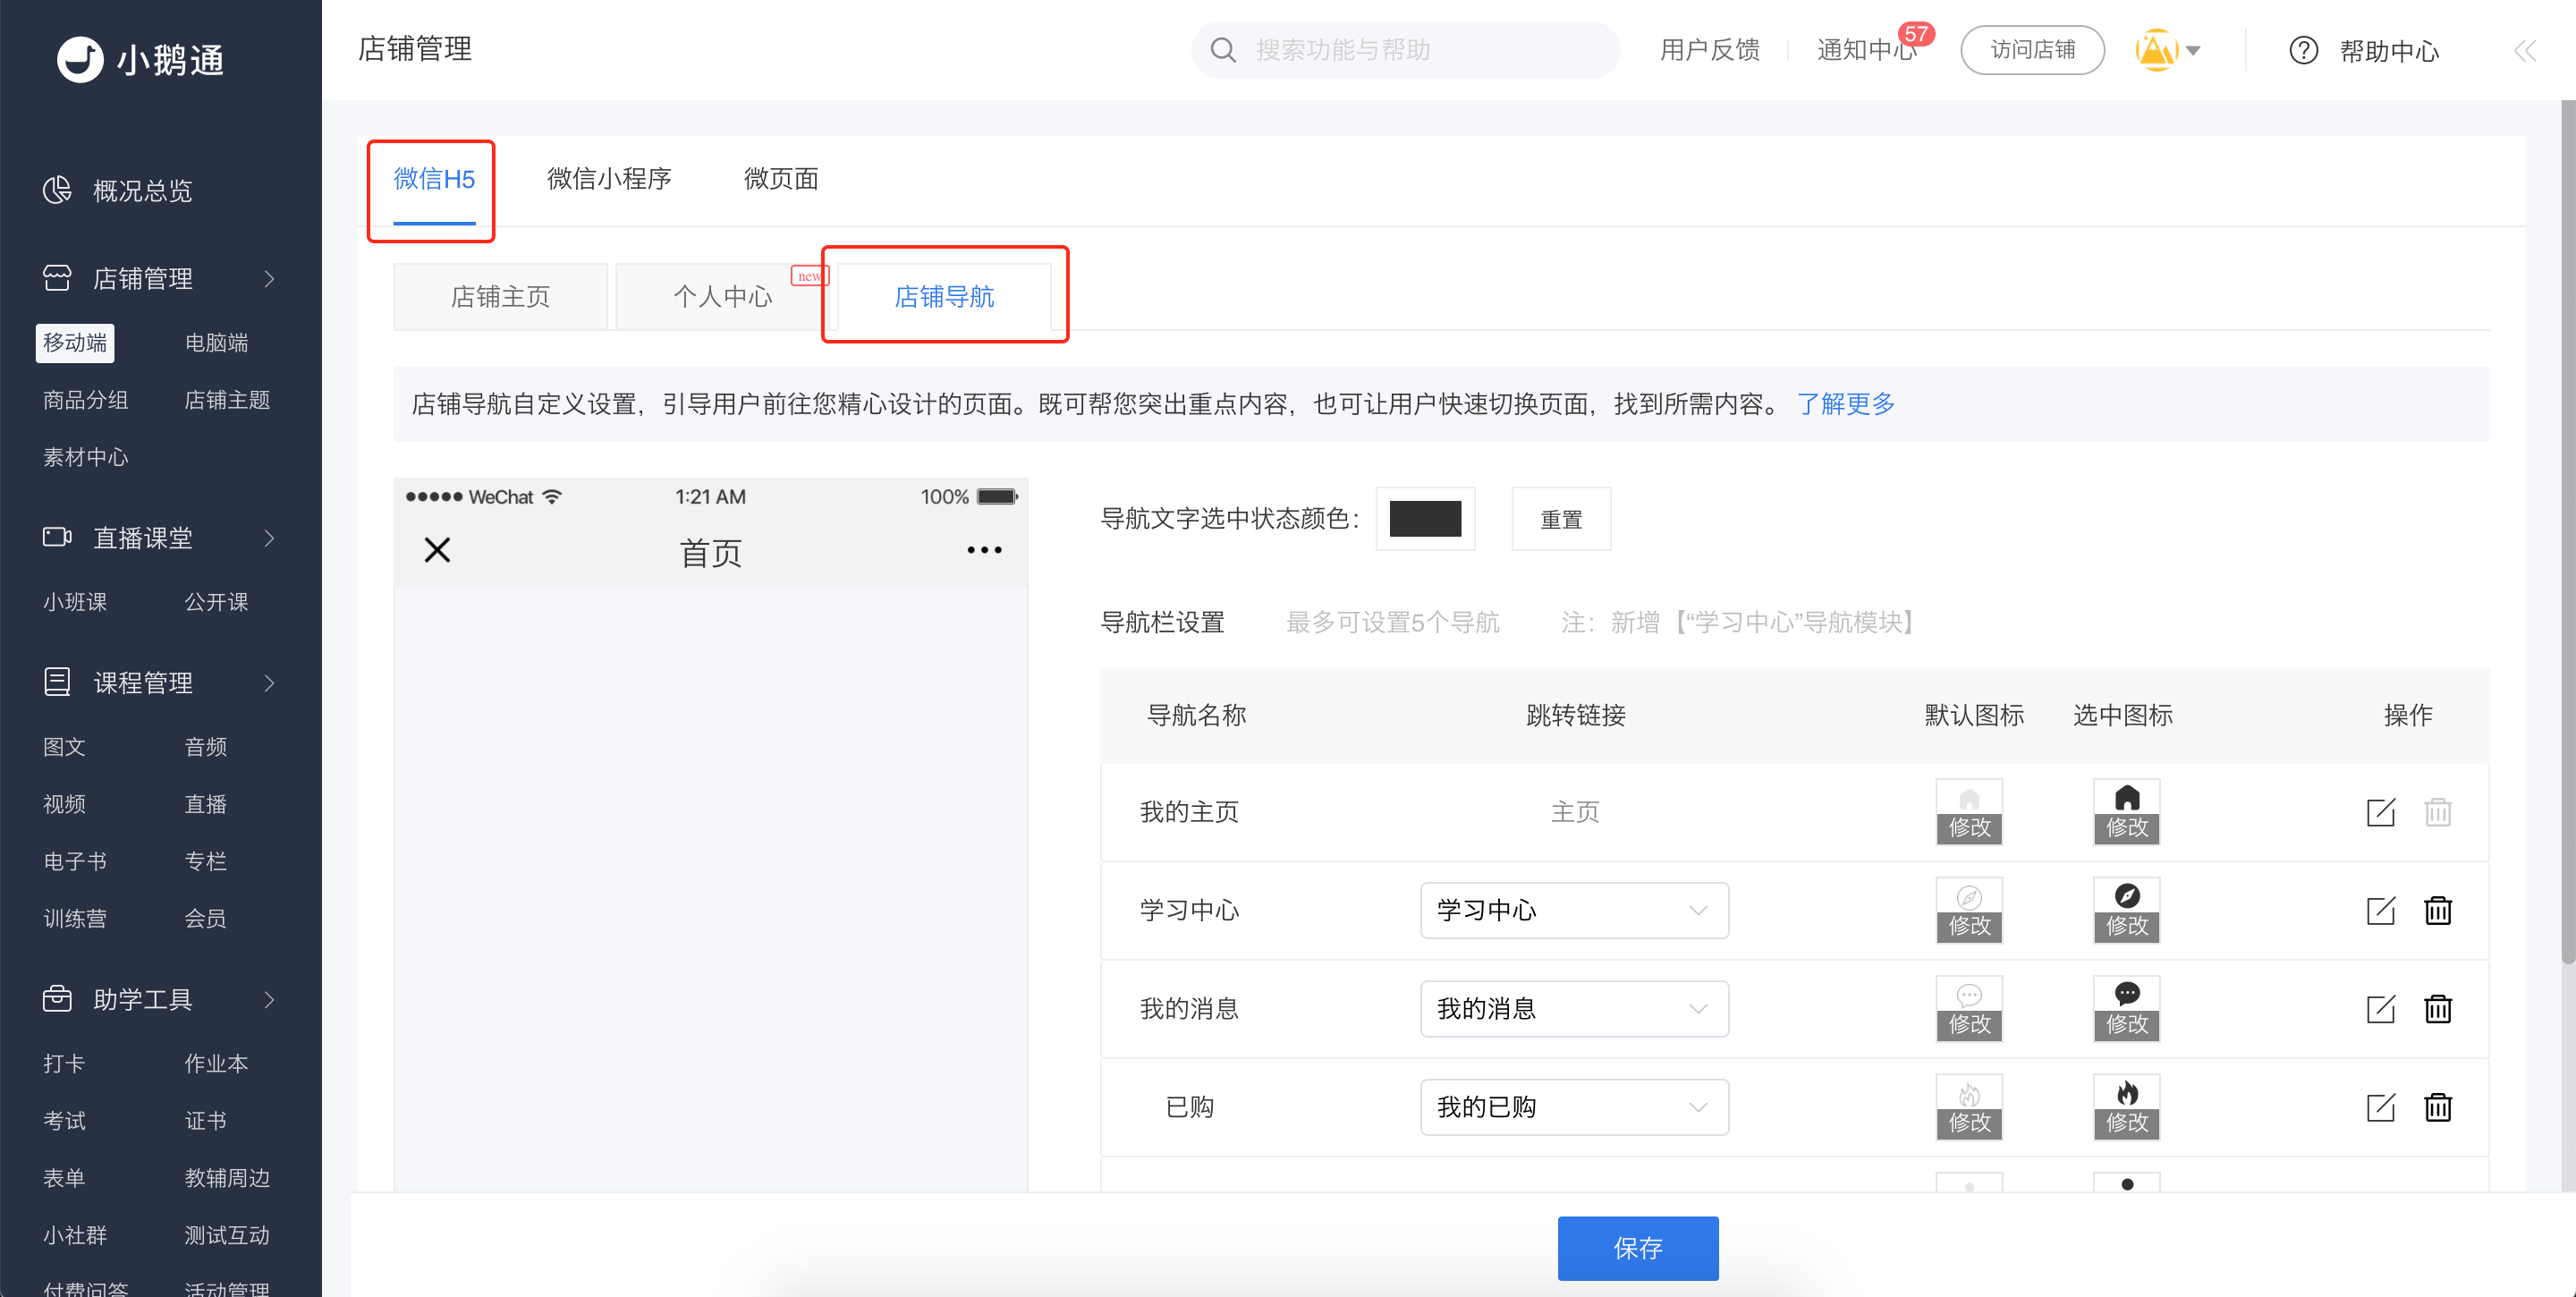Open the 我的消息 jump link dropdown
This screenshot has height=1297, width=2576.
(x=1573, y=1008)
